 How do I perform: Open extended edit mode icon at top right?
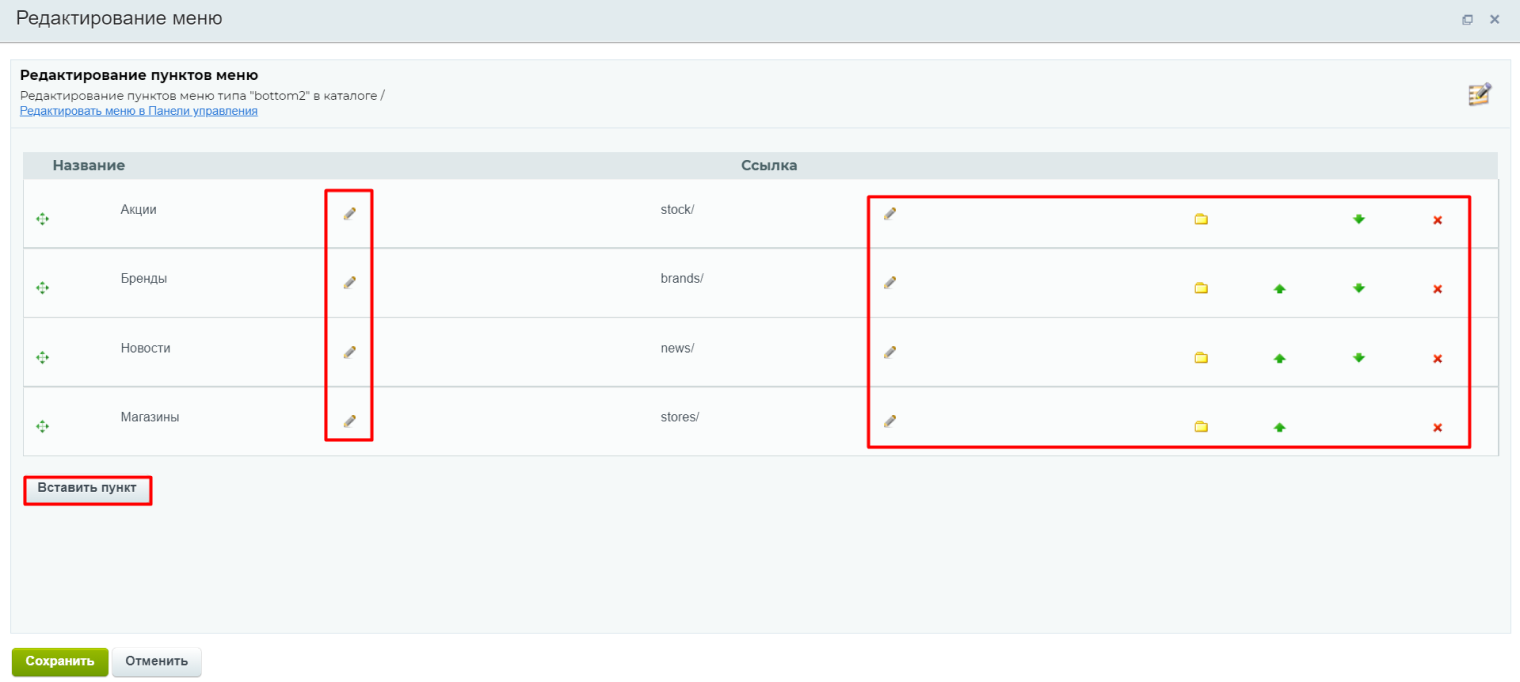(1479, 95)
